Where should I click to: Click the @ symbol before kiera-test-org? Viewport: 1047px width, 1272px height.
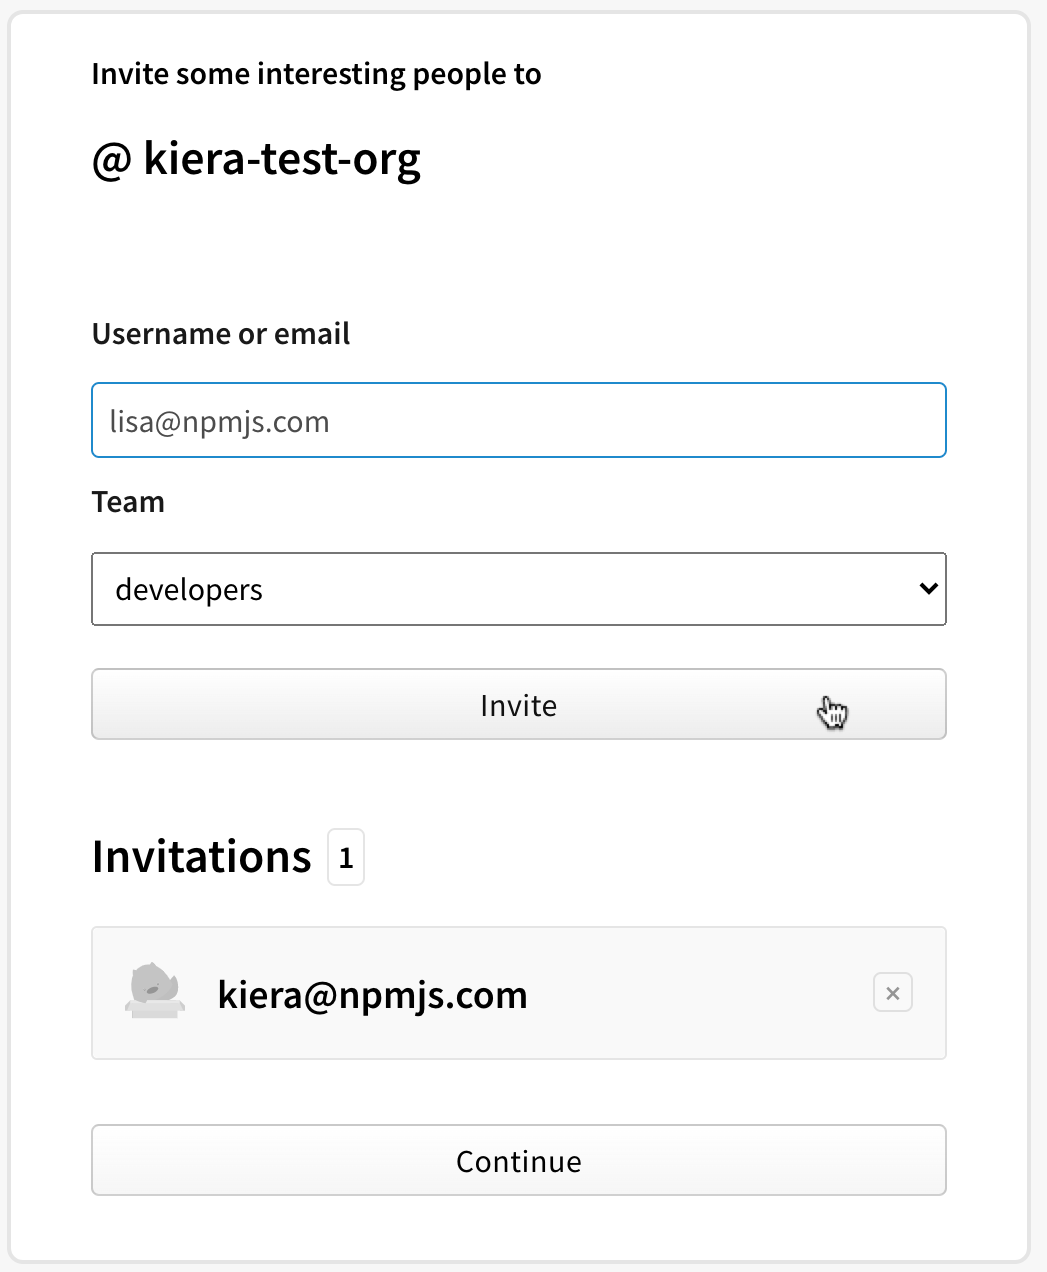point(112,158)
